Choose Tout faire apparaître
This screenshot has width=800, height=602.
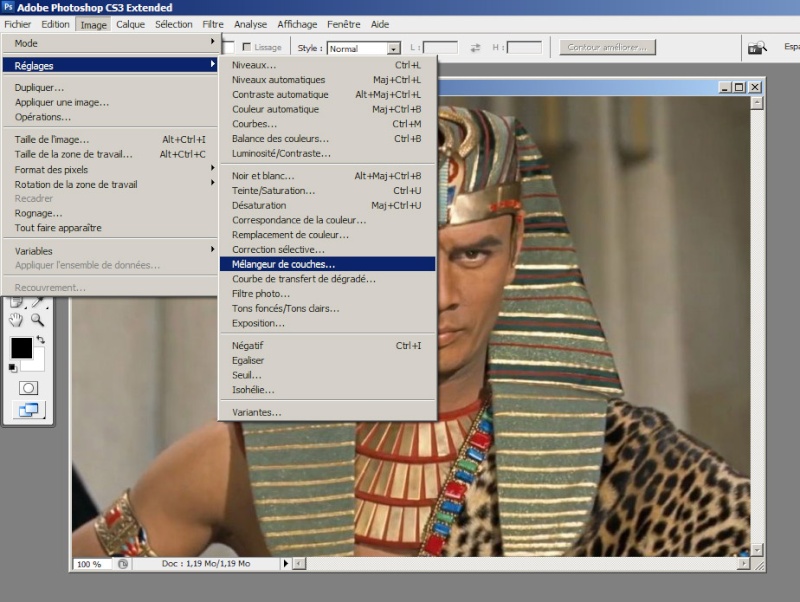click(x=110, y=228)
